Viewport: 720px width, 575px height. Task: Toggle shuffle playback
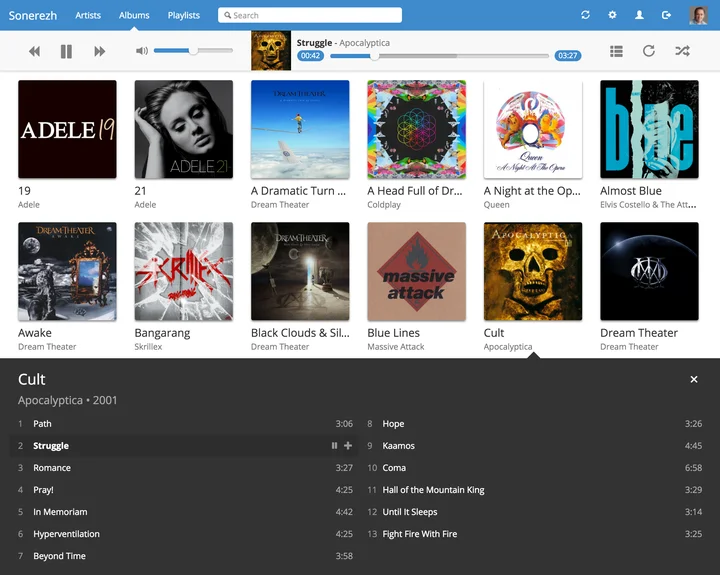point(682,51)
